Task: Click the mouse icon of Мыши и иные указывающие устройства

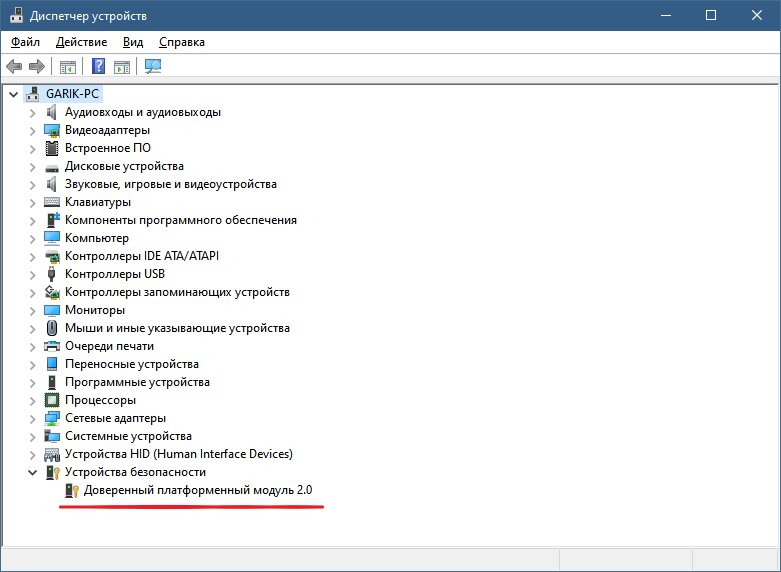Action: coord(52,328)
